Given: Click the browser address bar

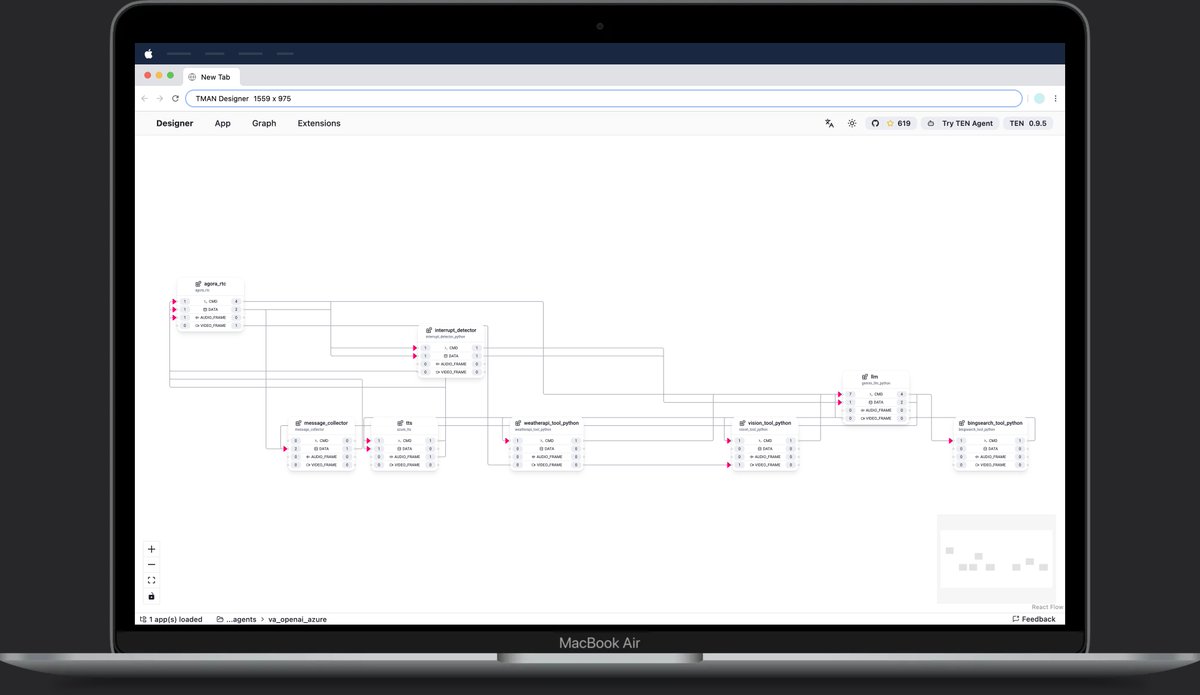Looking at the screenshot, I should tap(603, 99).
